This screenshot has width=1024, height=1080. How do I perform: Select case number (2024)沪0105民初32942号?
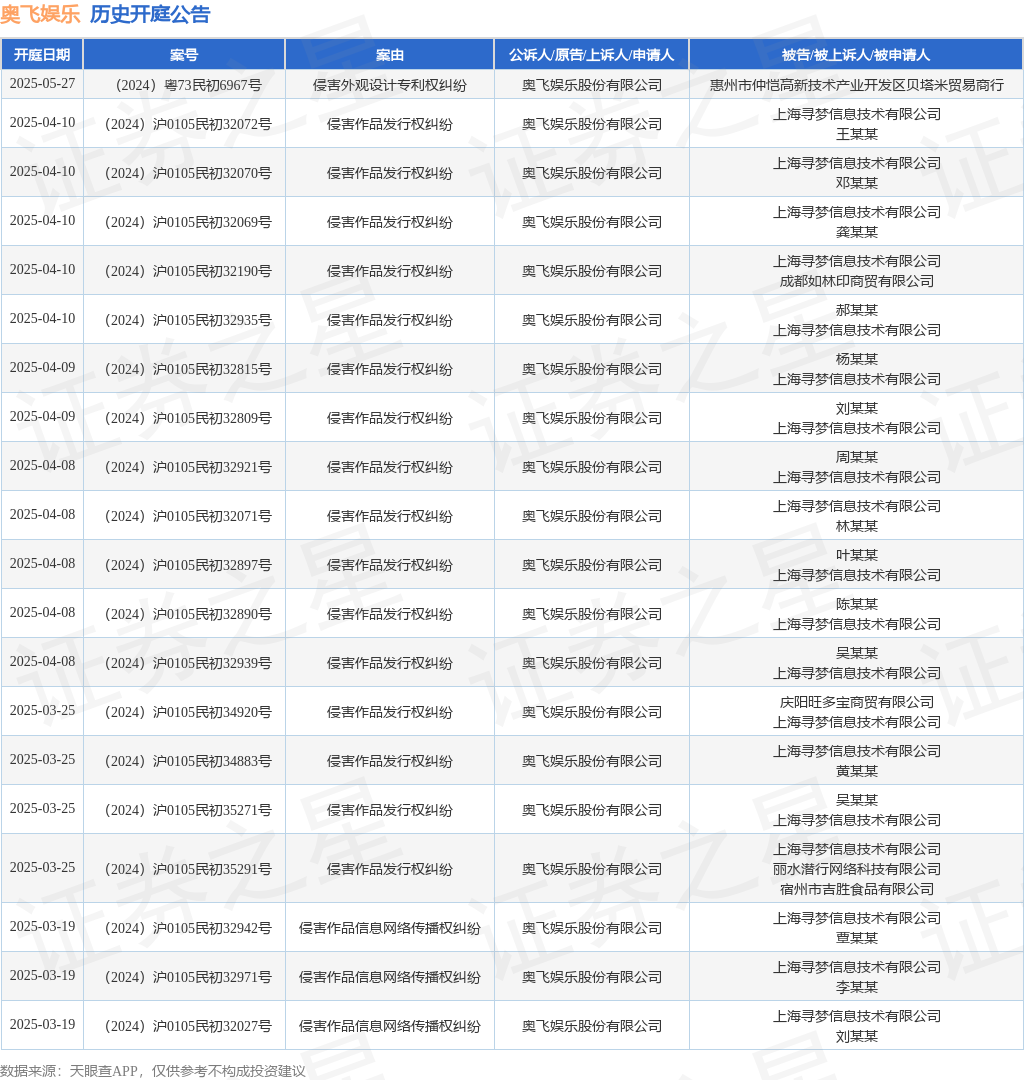coord(188,928)
